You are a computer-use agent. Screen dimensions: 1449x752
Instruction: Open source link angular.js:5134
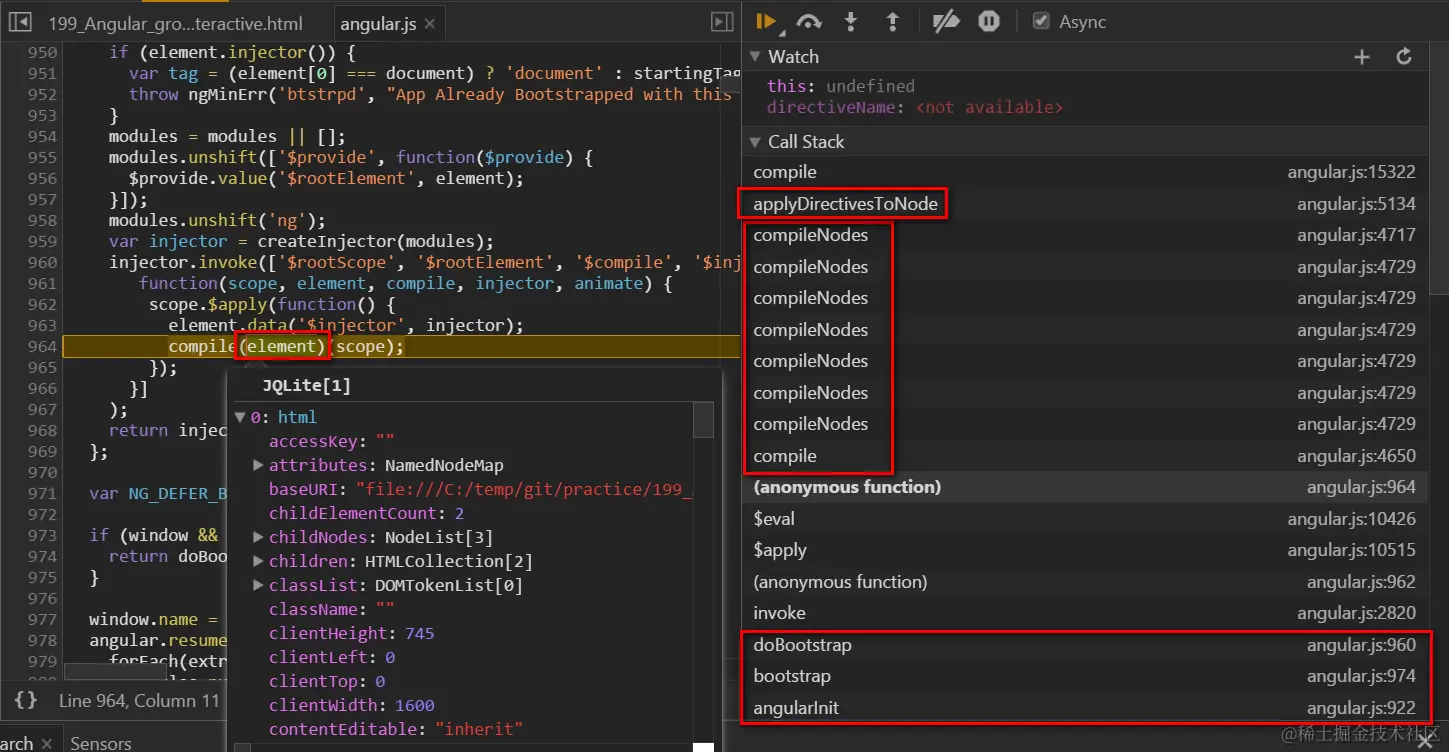click(x=1356, y=204)
